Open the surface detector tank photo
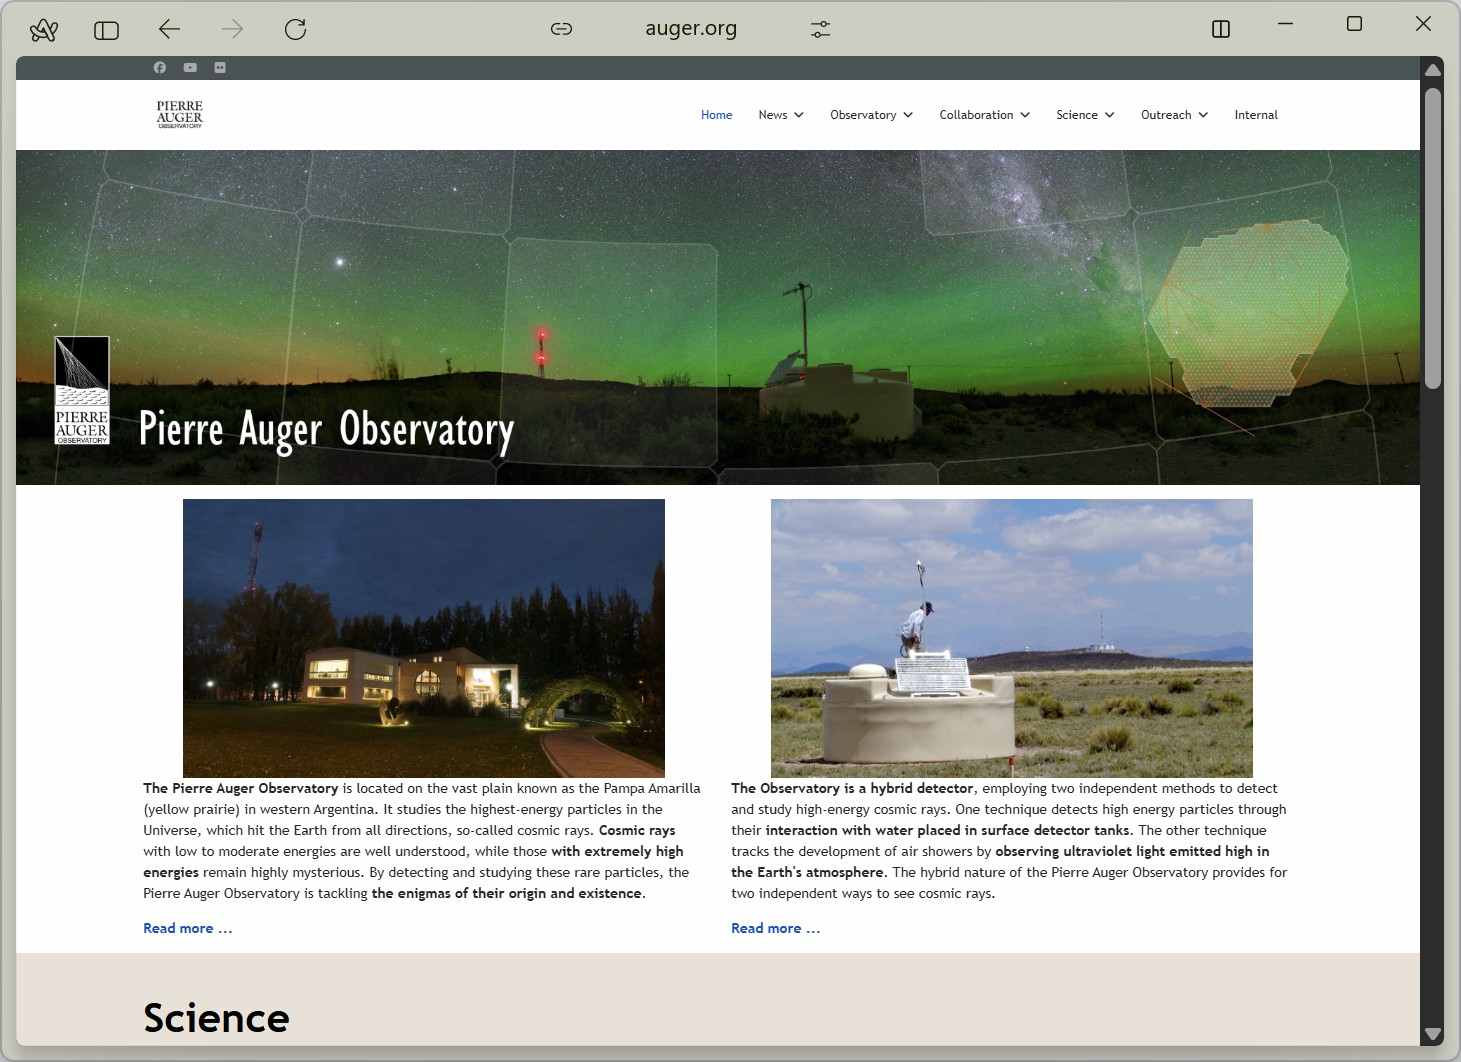Screen dimensions: 1461x1062 [1011, 638]
